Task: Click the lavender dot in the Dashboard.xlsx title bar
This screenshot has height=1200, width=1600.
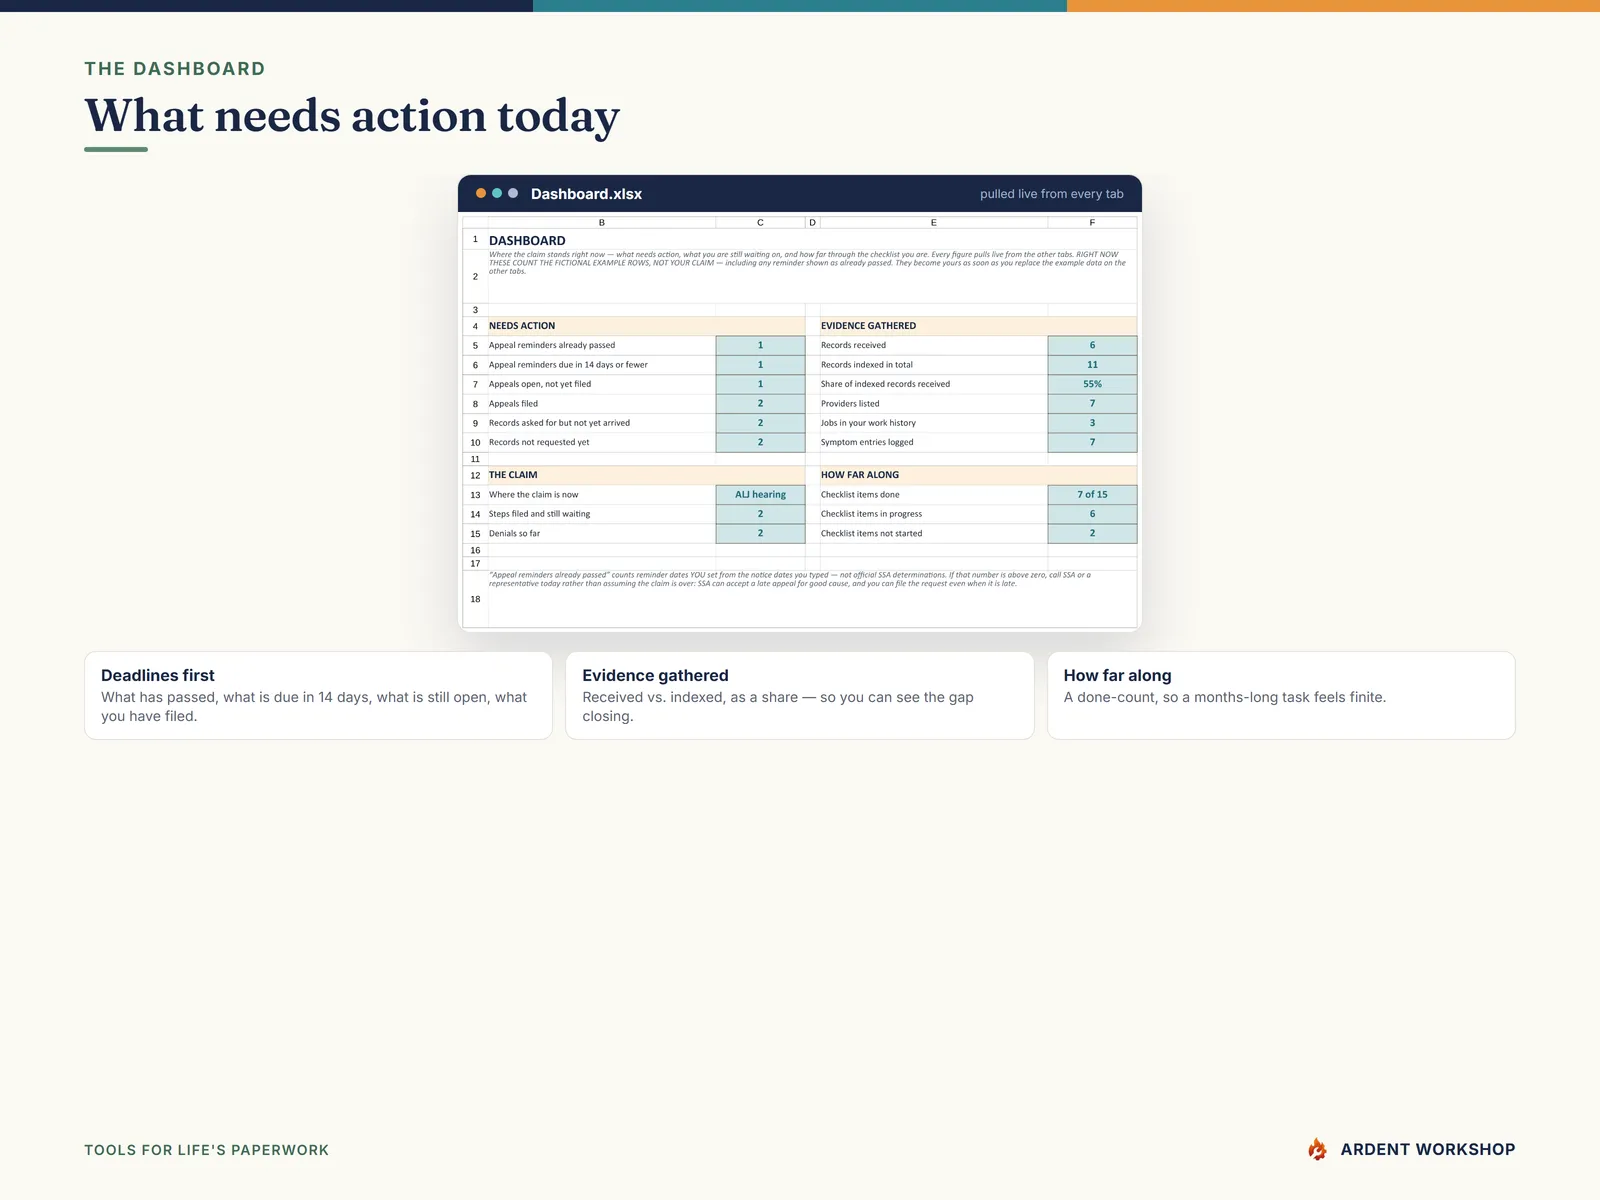Action: (513, 193)
